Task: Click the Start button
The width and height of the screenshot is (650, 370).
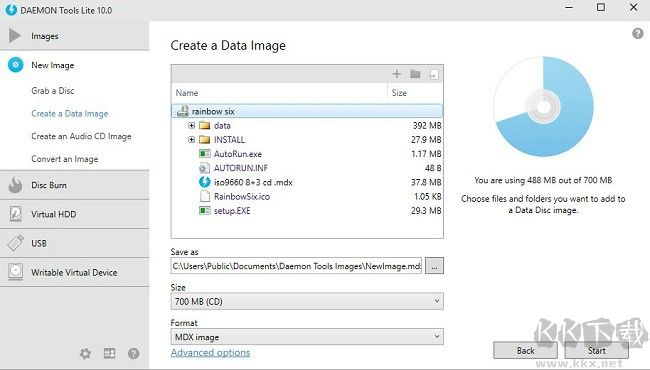Action: coord(597,351)
